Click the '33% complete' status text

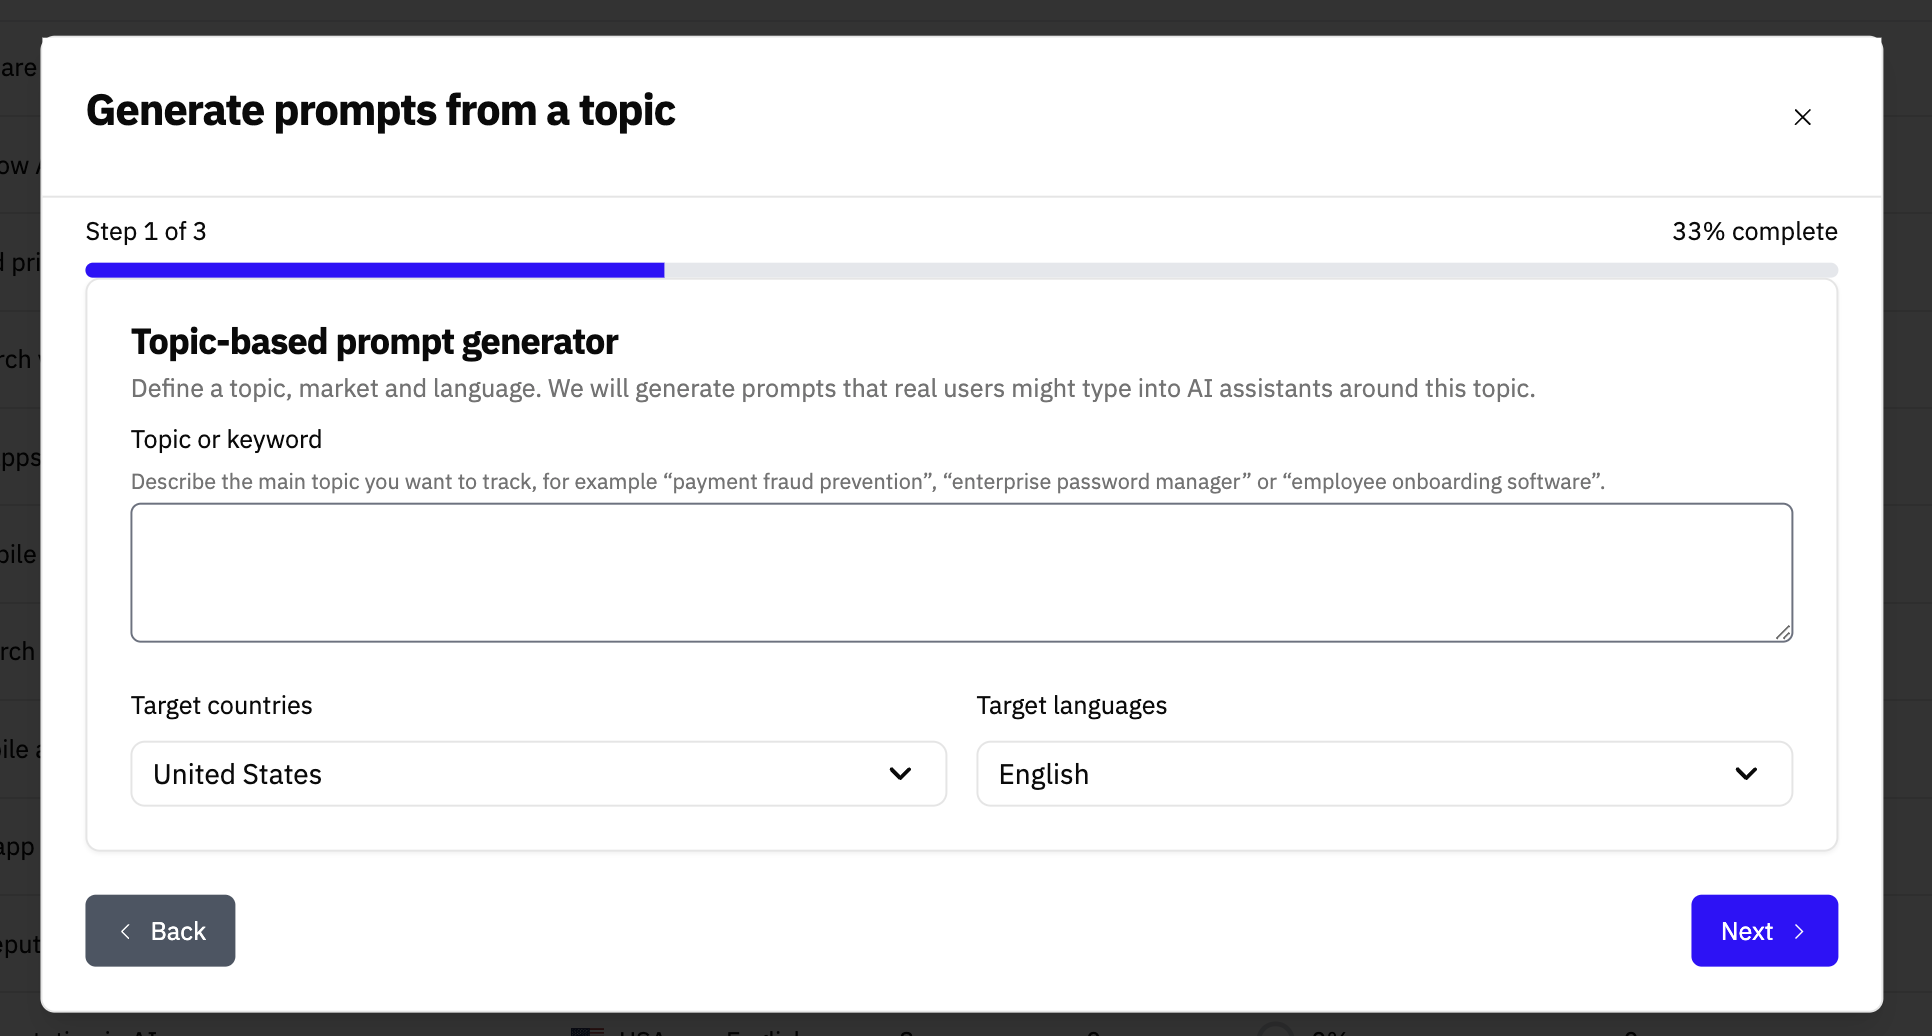(1754, 231)
